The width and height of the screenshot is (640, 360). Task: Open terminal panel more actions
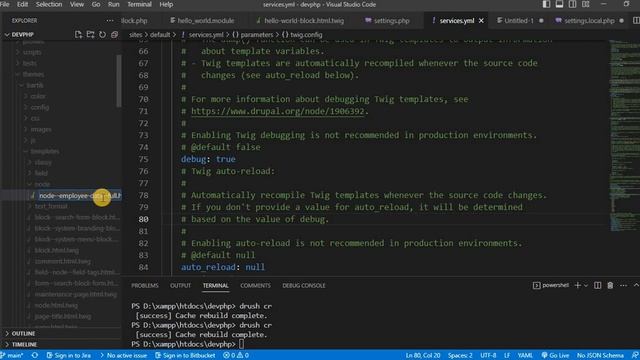(623, 285)
